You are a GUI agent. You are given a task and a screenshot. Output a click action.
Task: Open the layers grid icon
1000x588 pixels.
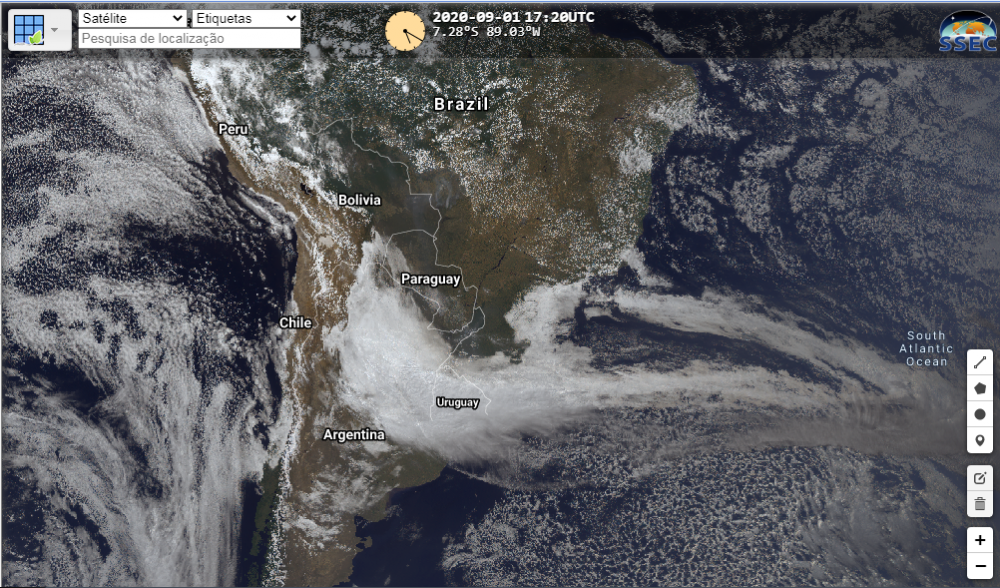click(29, 29)
